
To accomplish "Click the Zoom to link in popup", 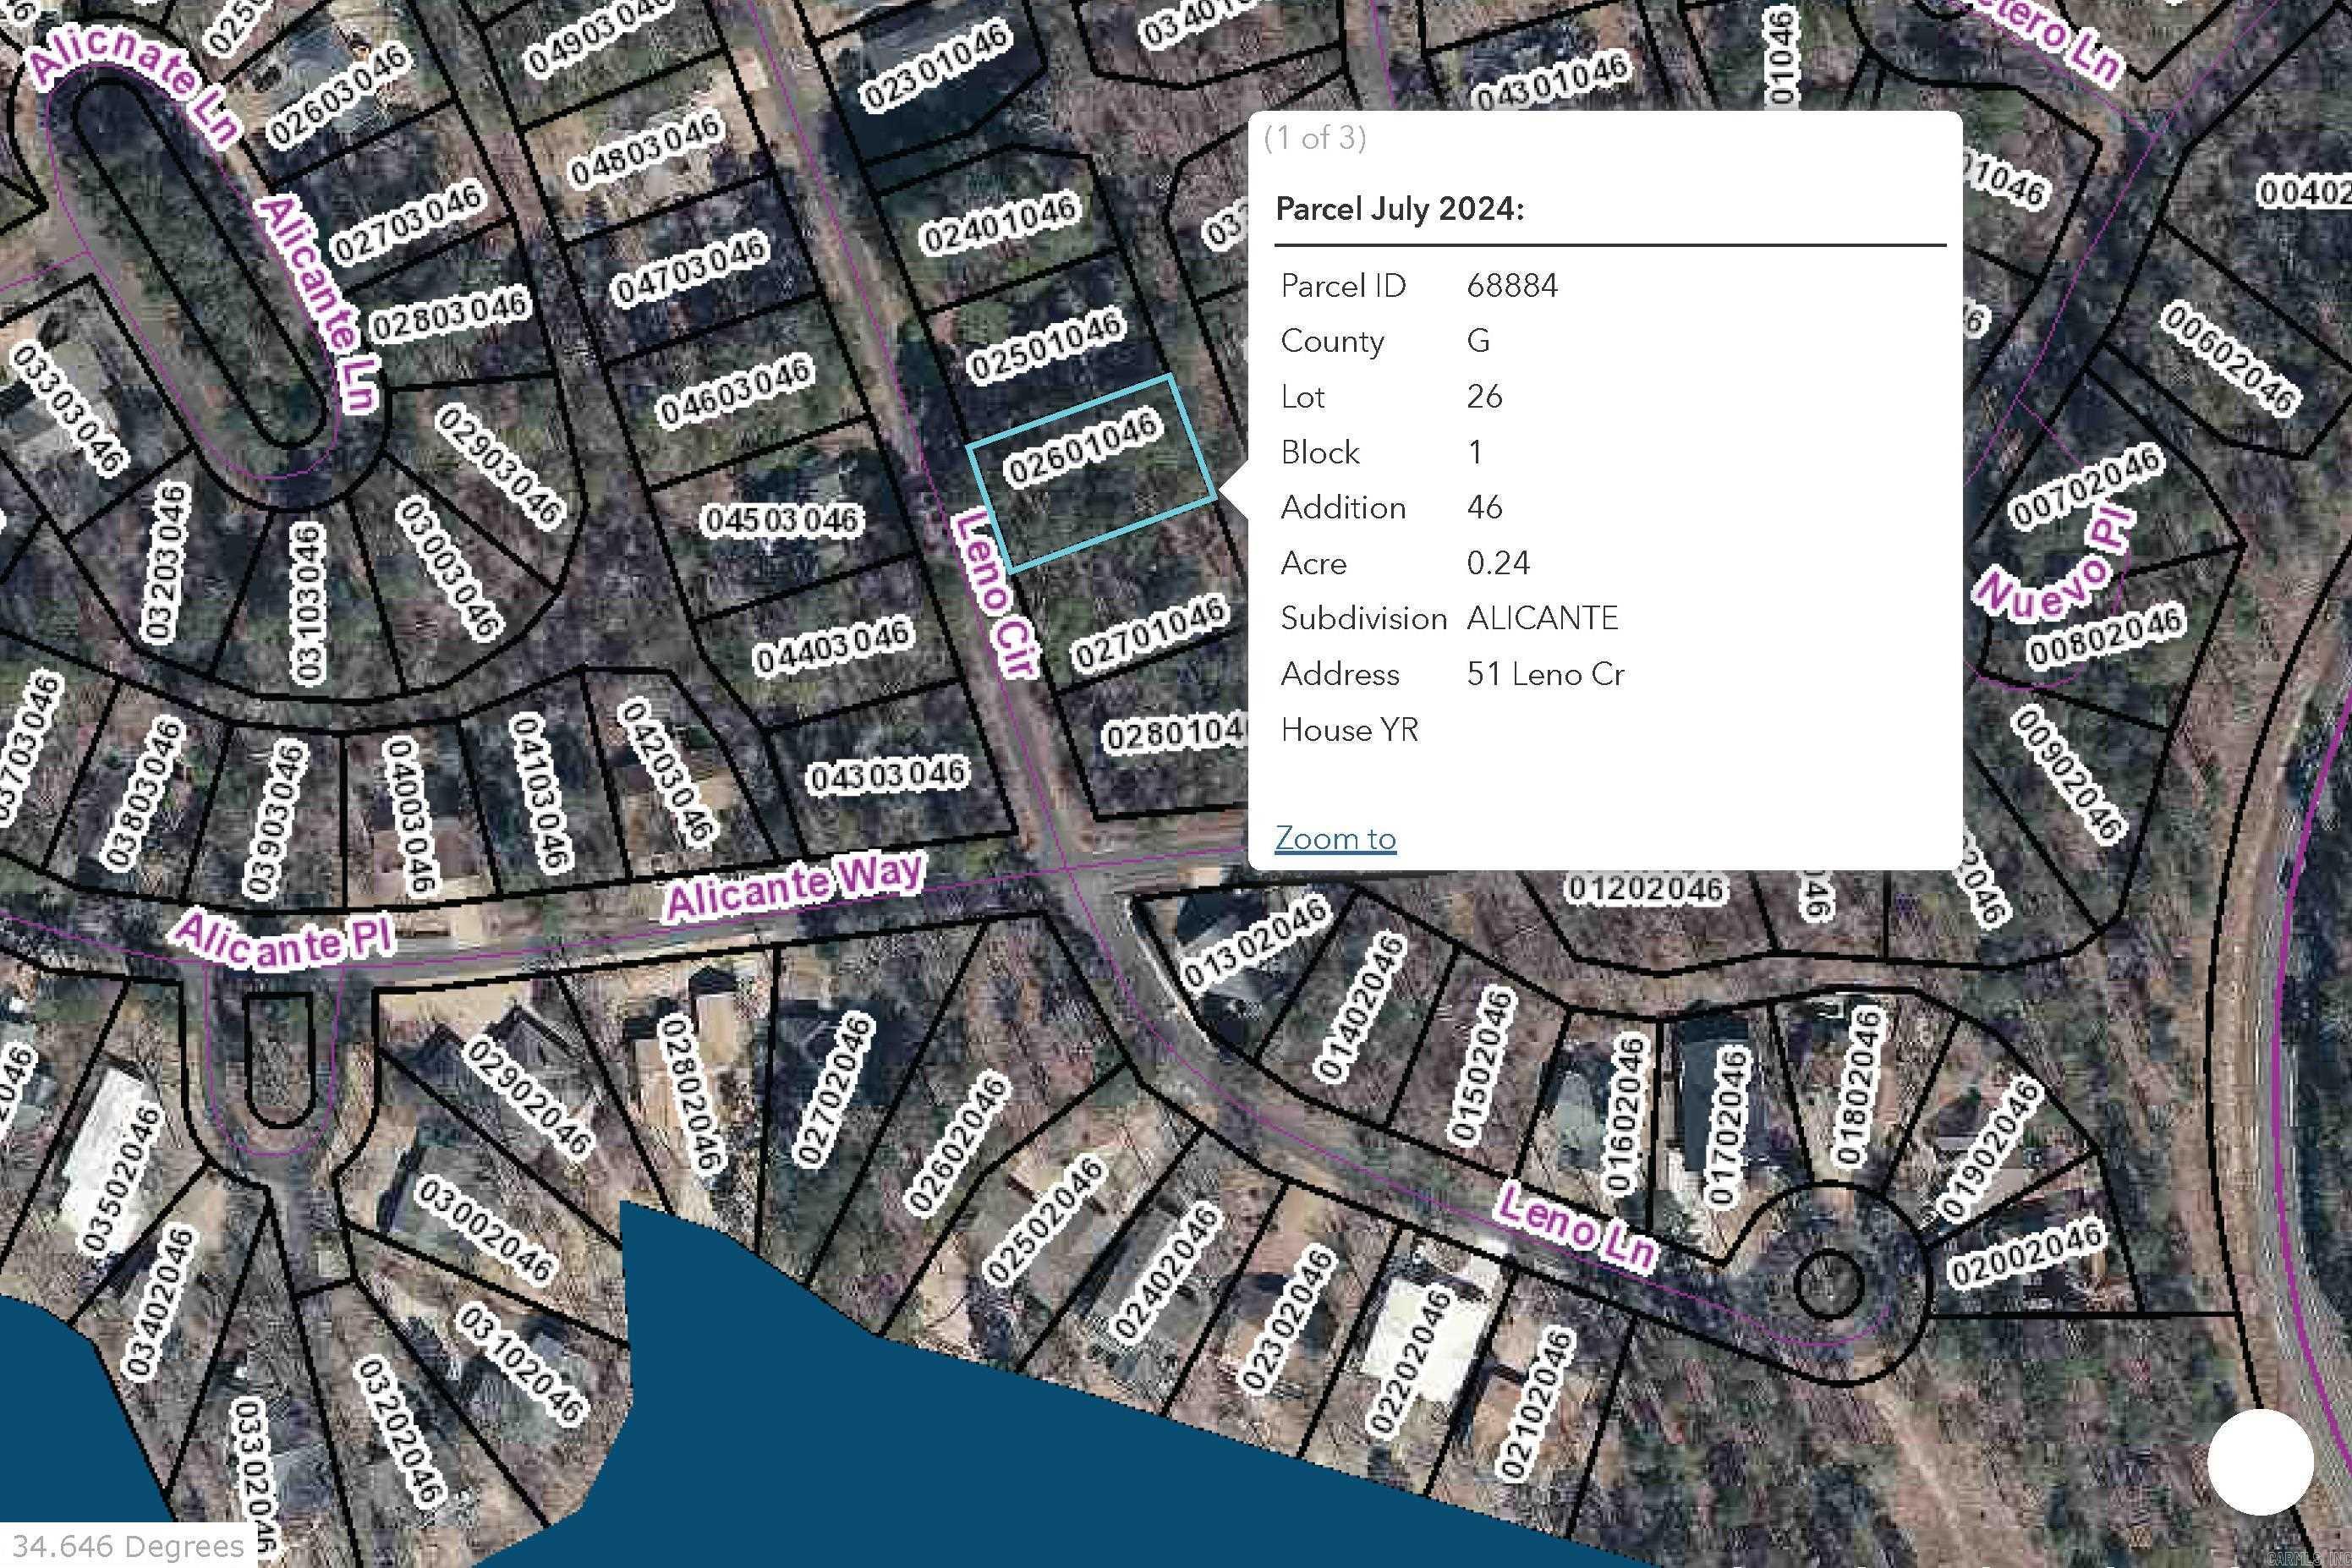I will click(x=1335, y=838).
